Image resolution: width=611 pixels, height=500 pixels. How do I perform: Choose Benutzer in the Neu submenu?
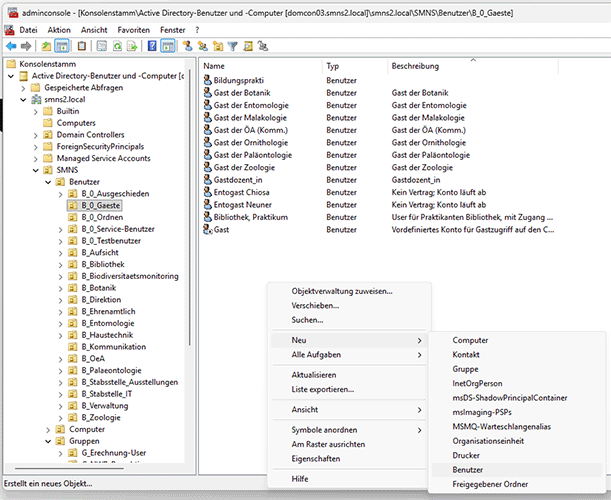pos(467,469)
